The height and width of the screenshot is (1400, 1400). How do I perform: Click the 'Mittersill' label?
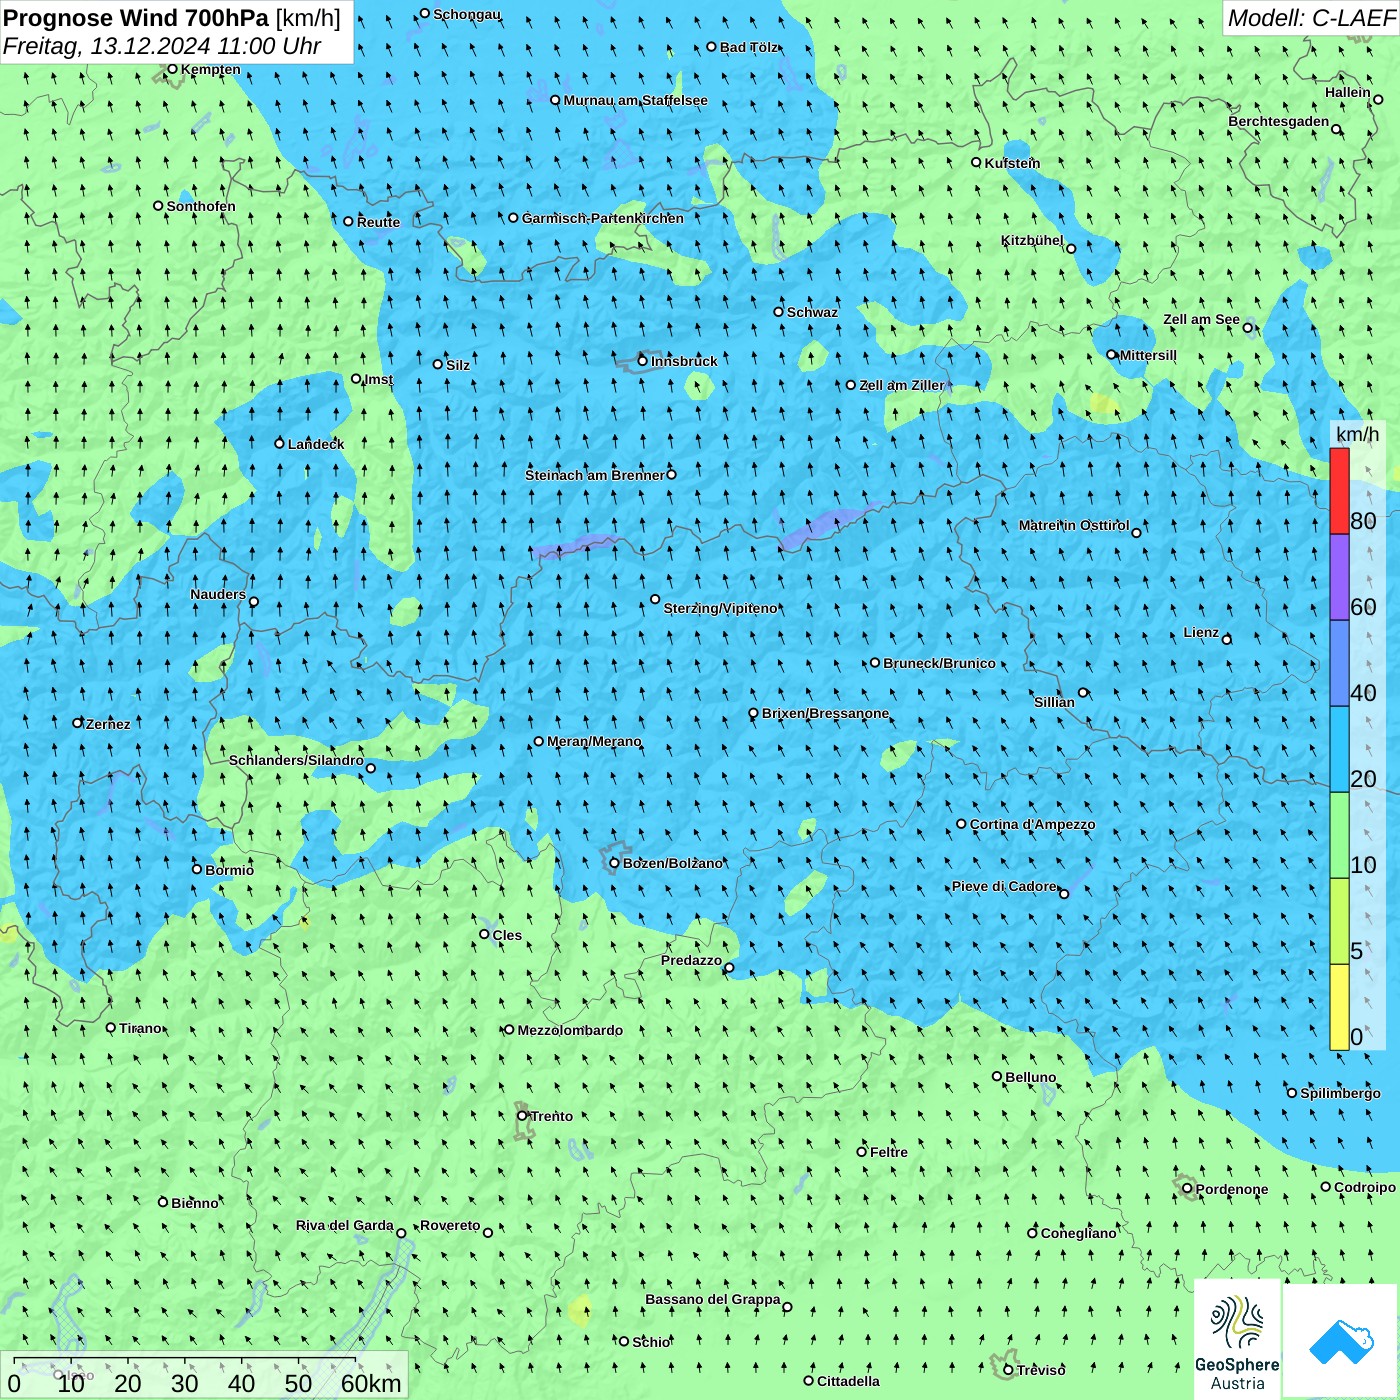tap(1149, 355)
